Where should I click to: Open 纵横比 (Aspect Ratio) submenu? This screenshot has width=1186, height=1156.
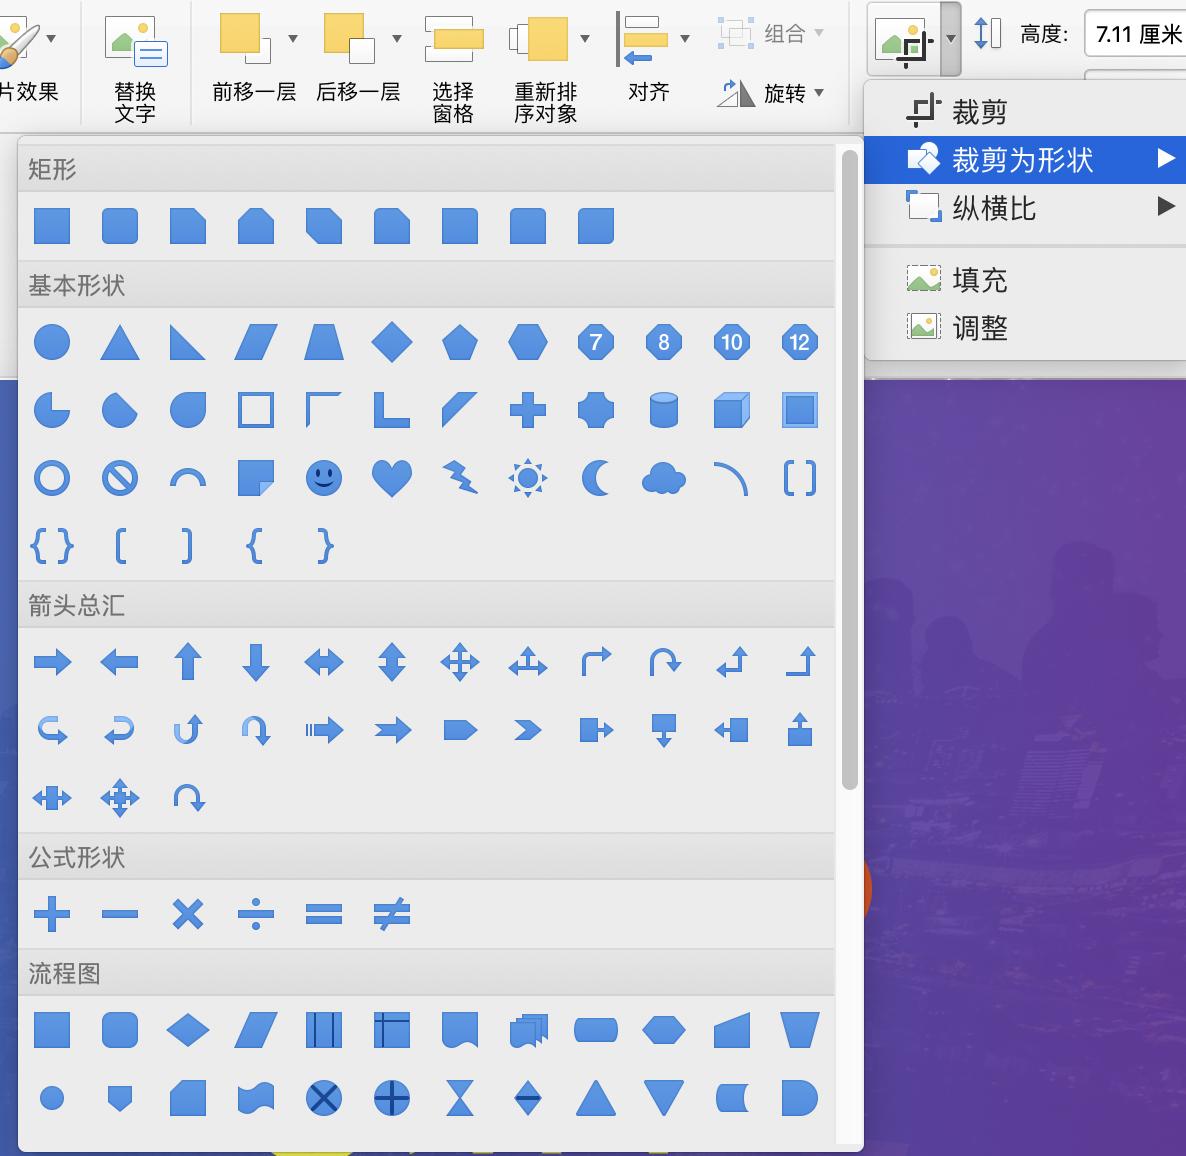(x=1025, y=207)
